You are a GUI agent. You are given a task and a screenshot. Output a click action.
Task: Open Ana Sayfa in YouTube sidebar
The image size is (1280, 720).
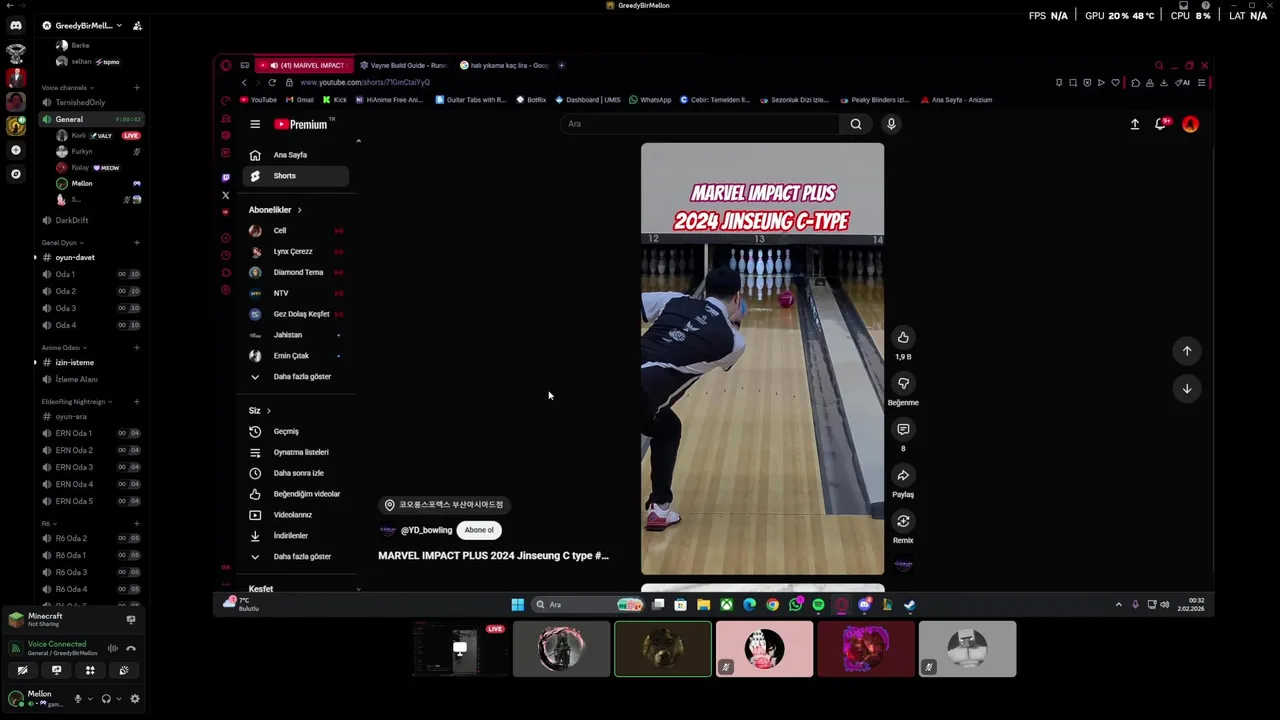[297, 155]
